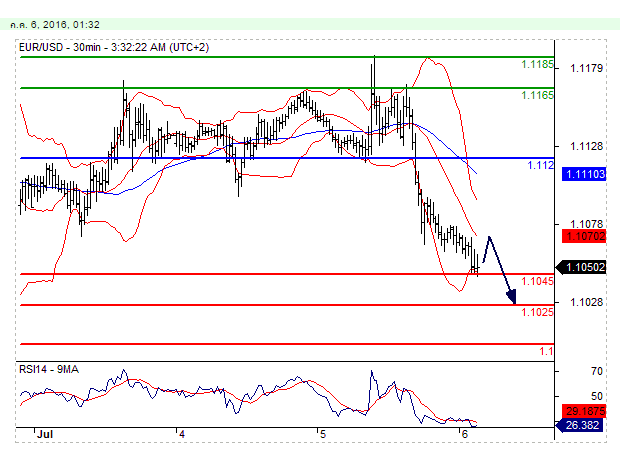Select the blue 1.11103 price tag

(584, 174)
